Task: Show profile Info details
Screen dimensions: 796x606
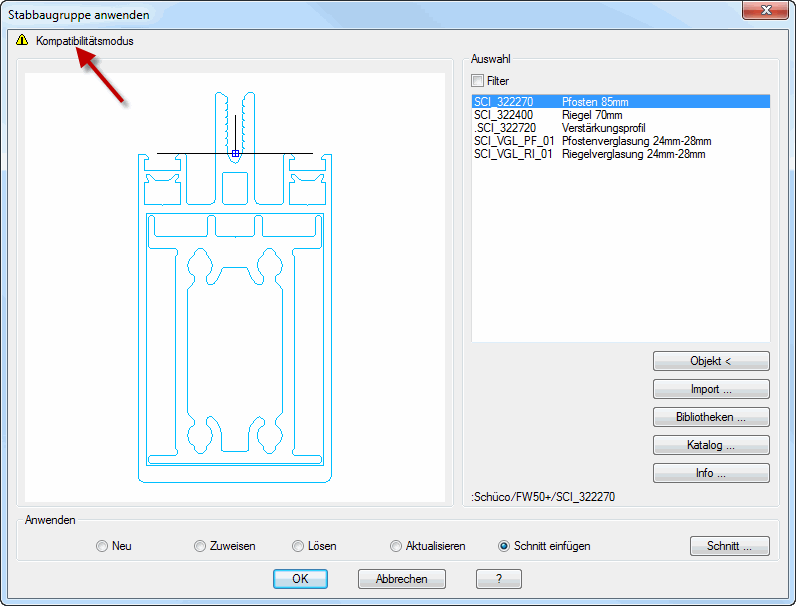Action: [711, 473]
